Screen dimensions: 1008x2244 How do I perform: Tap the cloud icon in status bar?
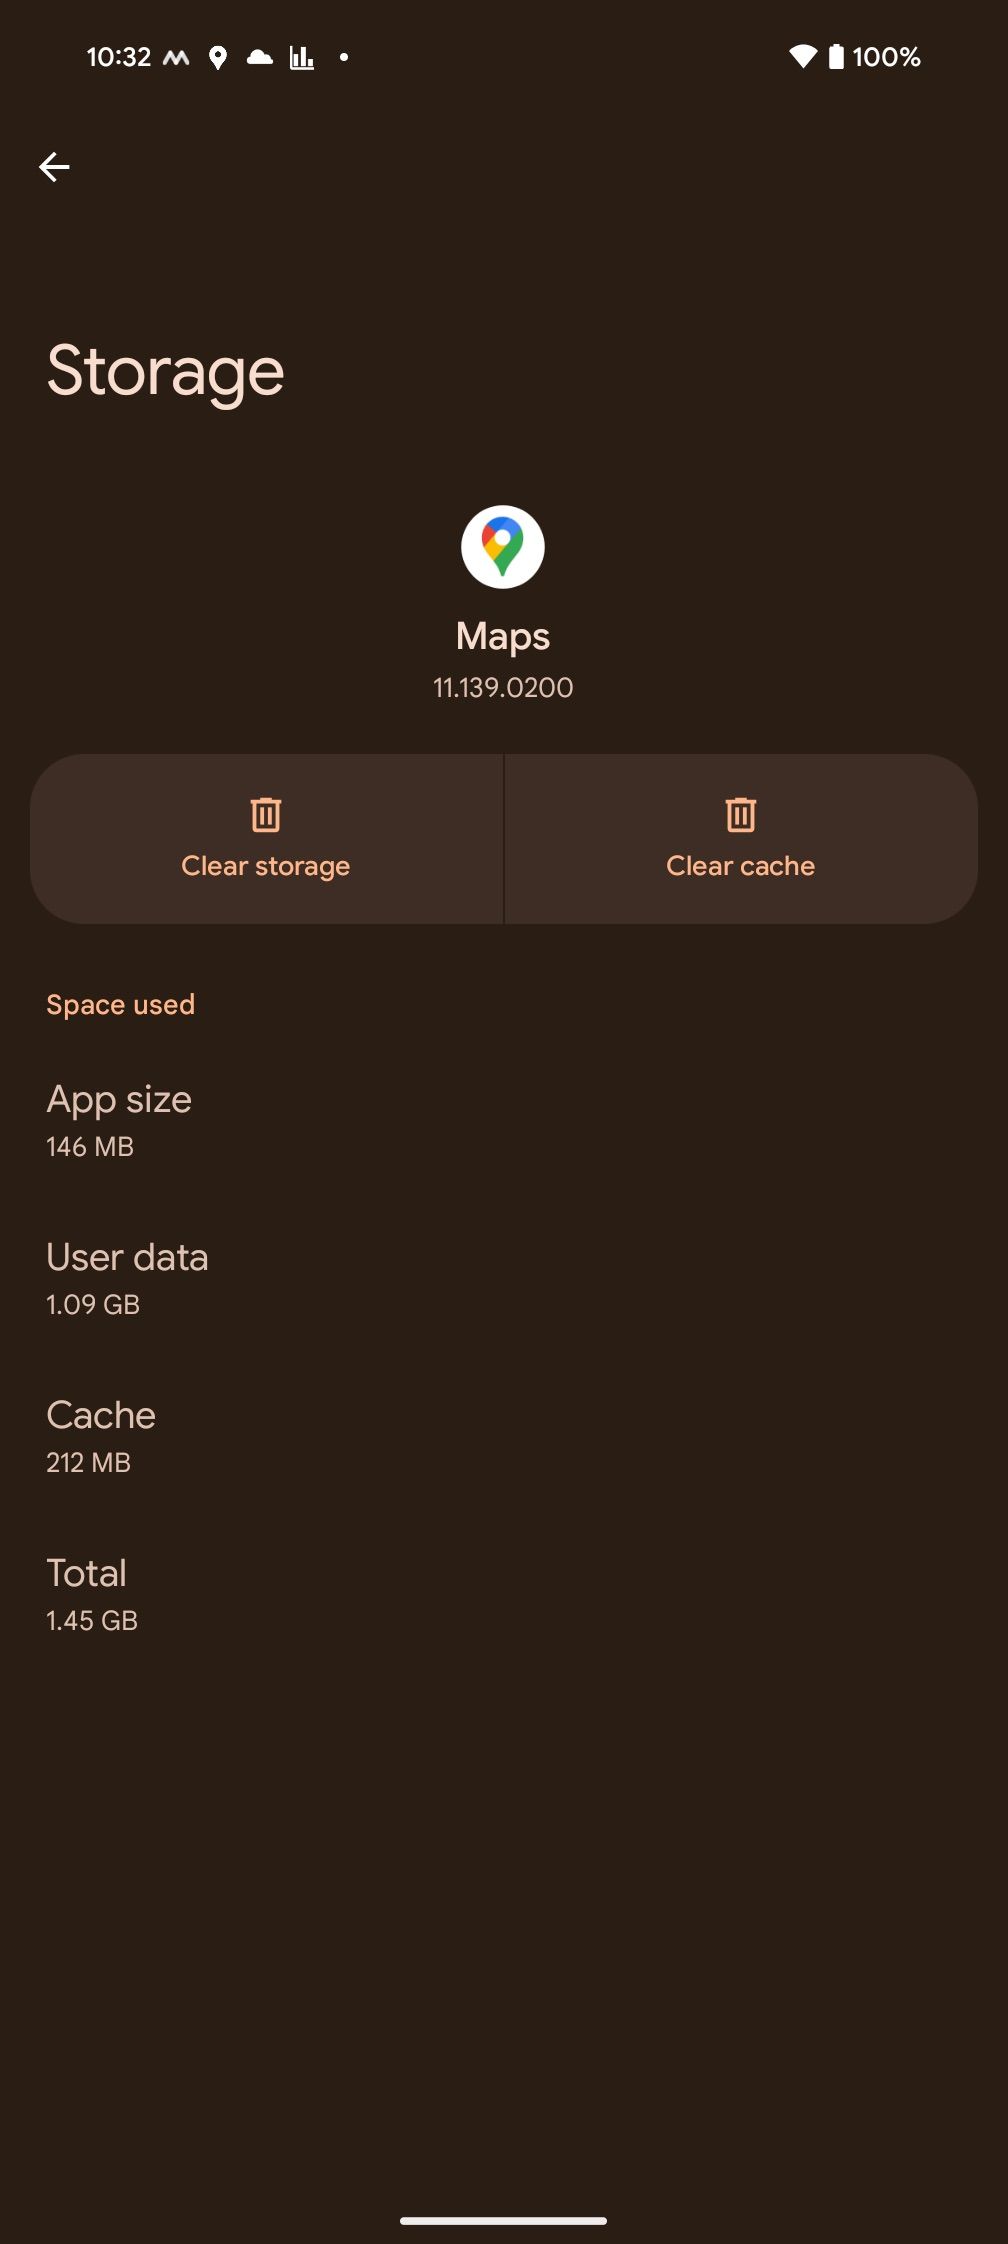pos(258,57)
